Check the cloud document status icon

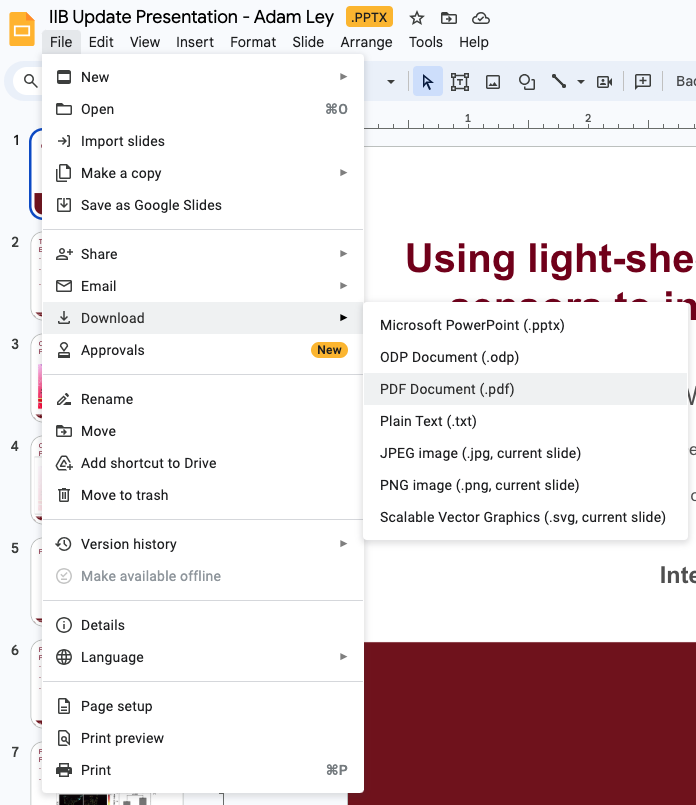pos(480,18)
